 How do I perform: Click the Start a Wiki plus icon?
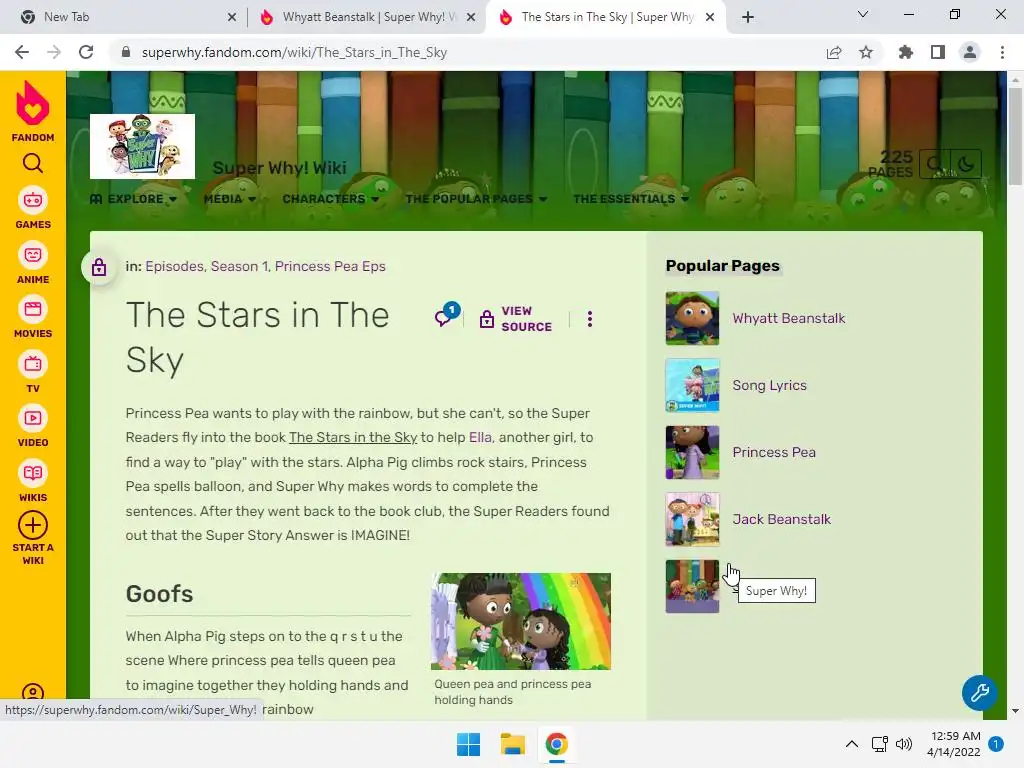pos(33,525)
